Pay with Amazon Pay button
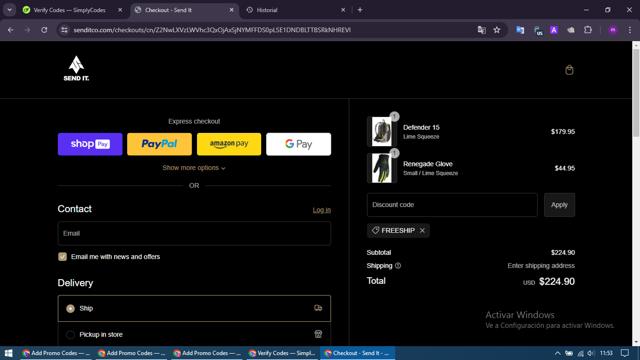640x360 pixels. (x=229, y=144)
